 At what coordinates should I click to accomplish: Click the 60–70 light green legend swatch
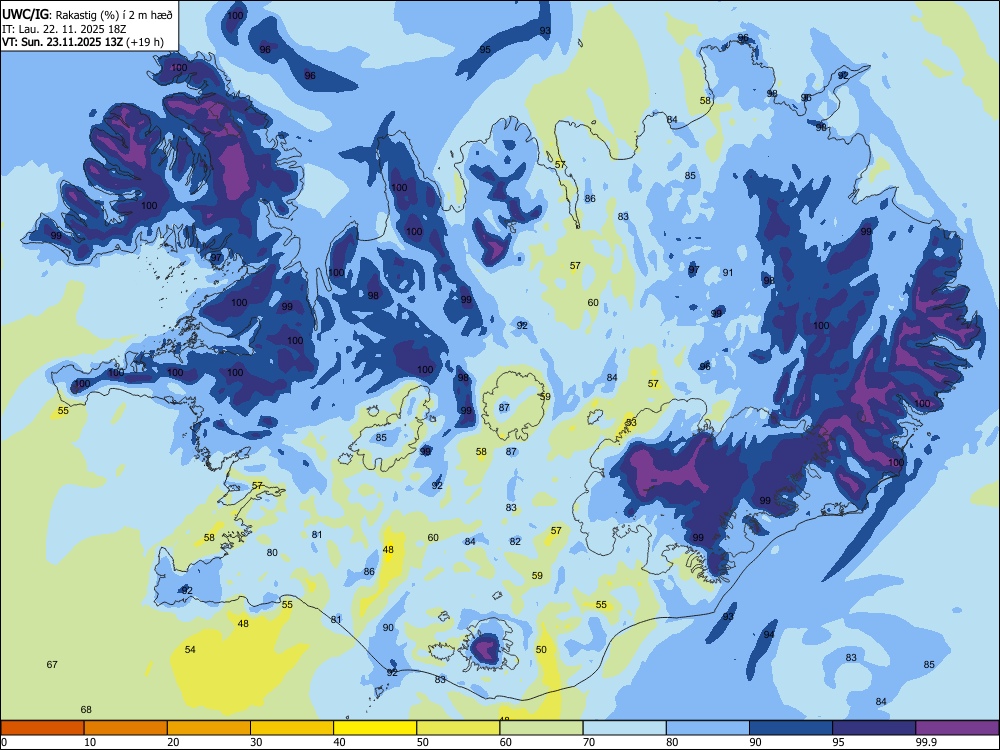tap(541, 728)
